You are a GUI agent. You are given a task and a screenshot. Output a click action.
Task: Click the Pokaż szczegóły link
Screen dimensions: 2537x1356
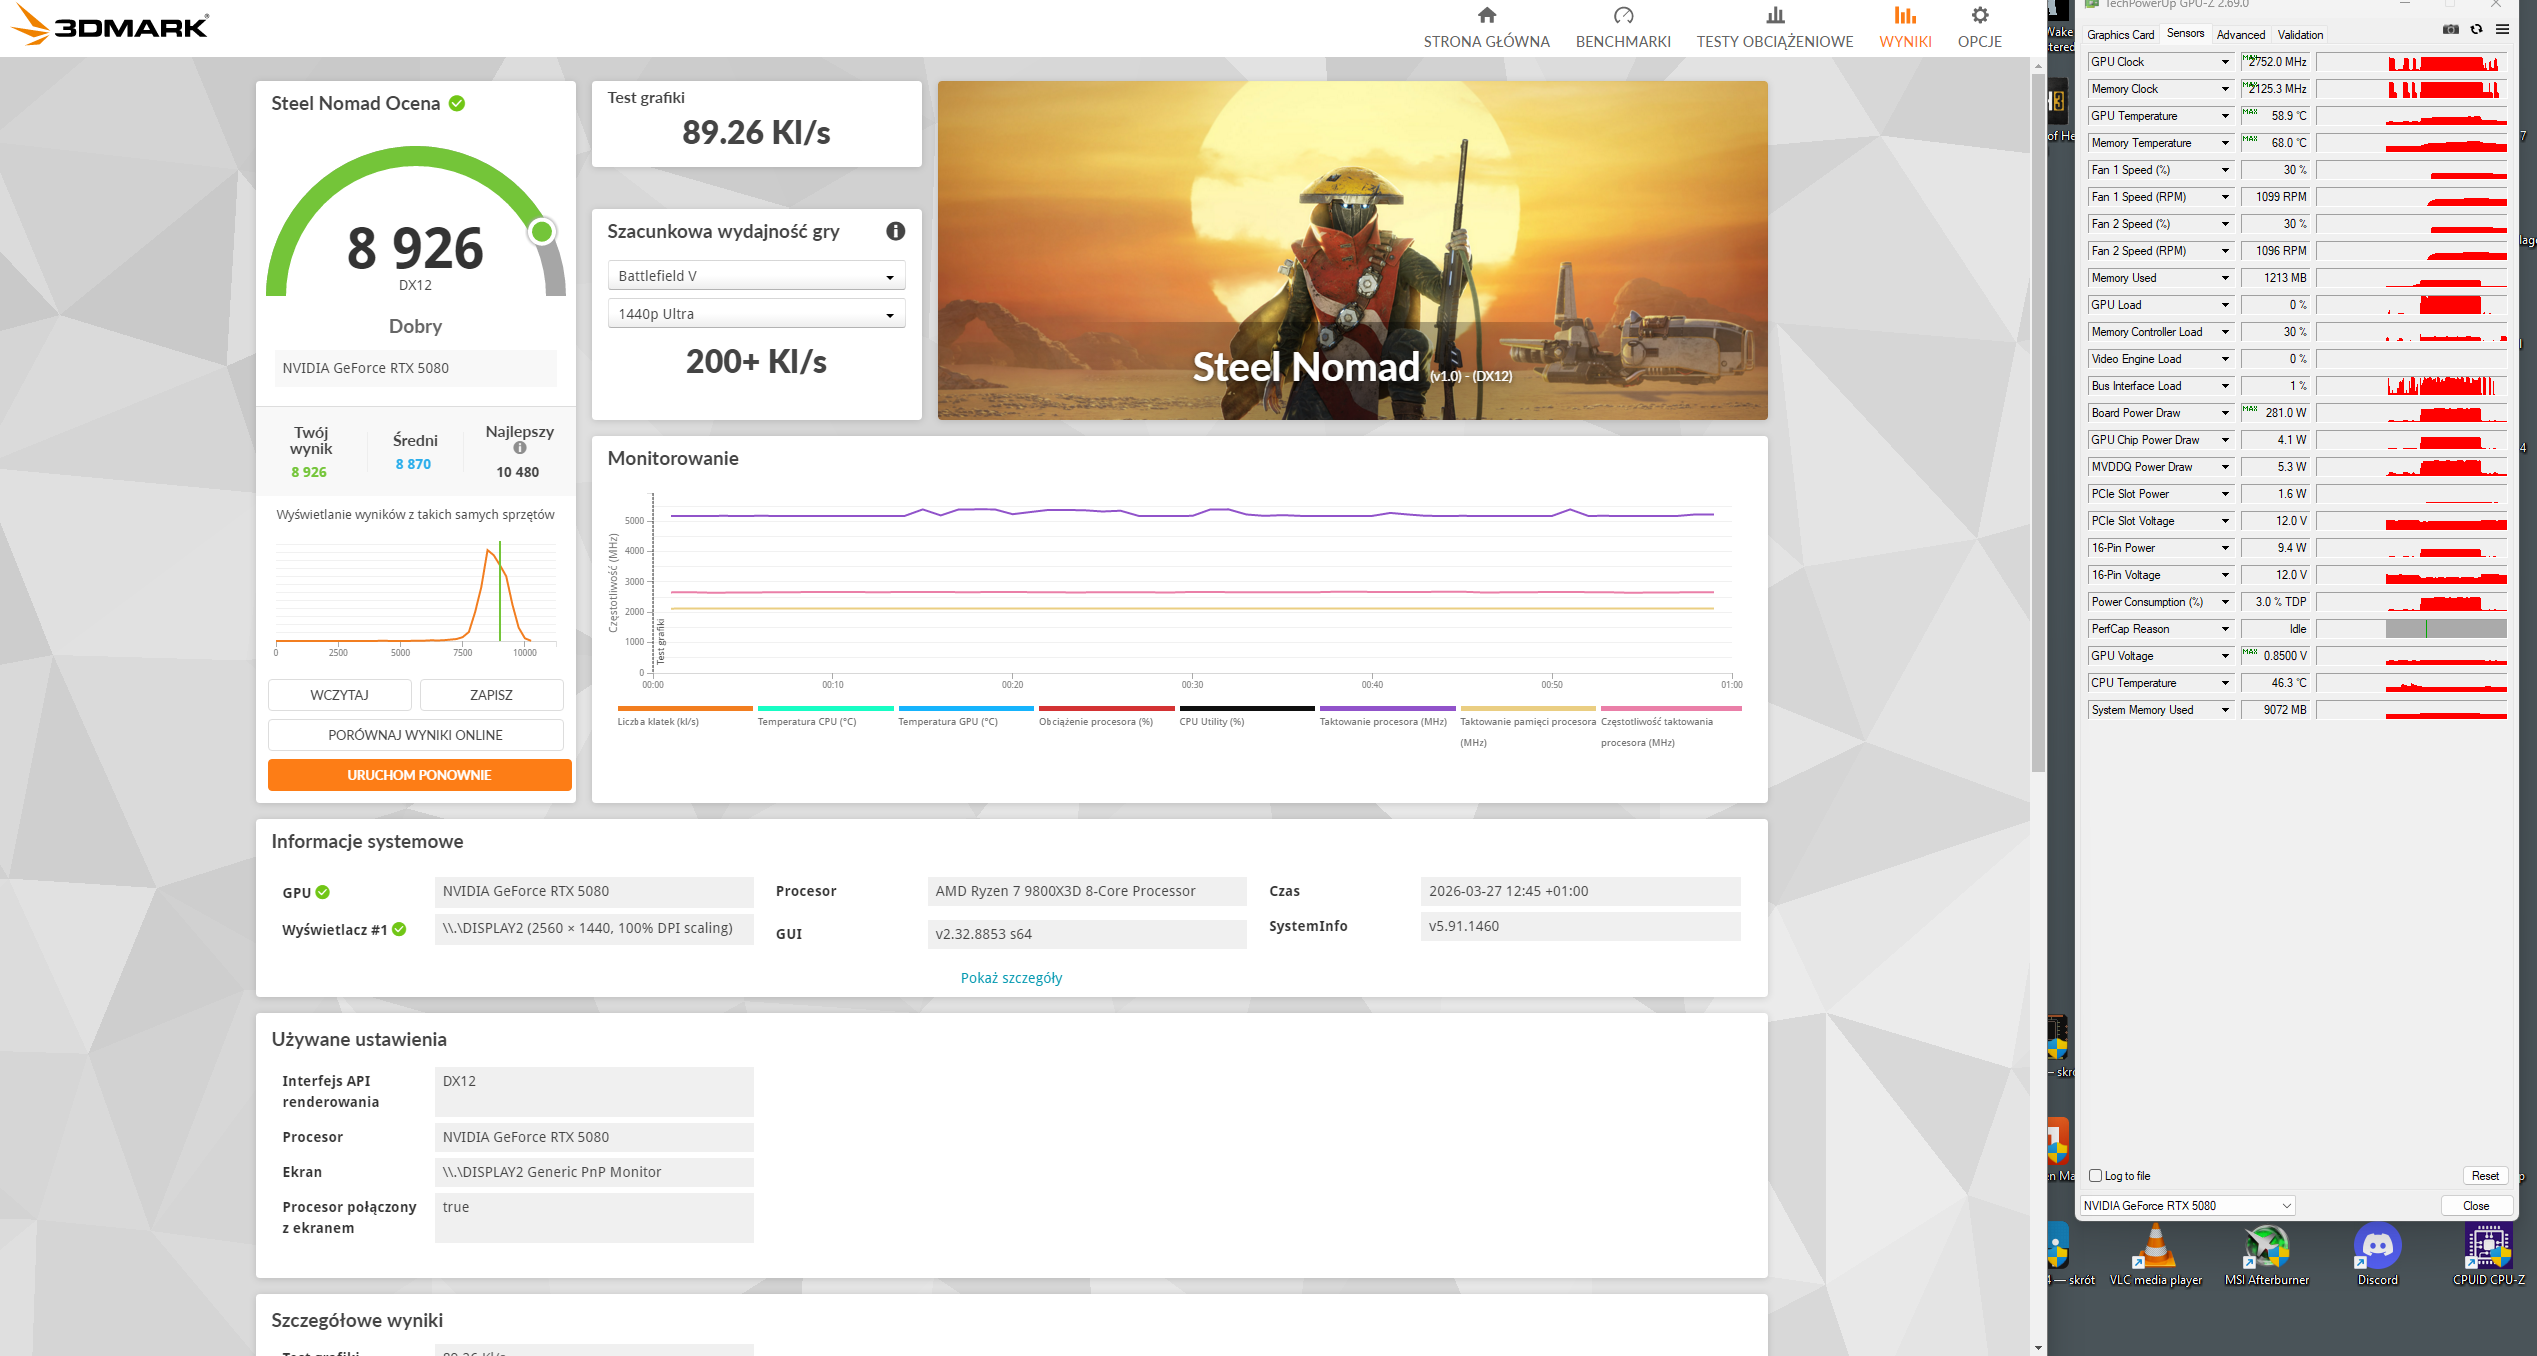click(1011, 978)
